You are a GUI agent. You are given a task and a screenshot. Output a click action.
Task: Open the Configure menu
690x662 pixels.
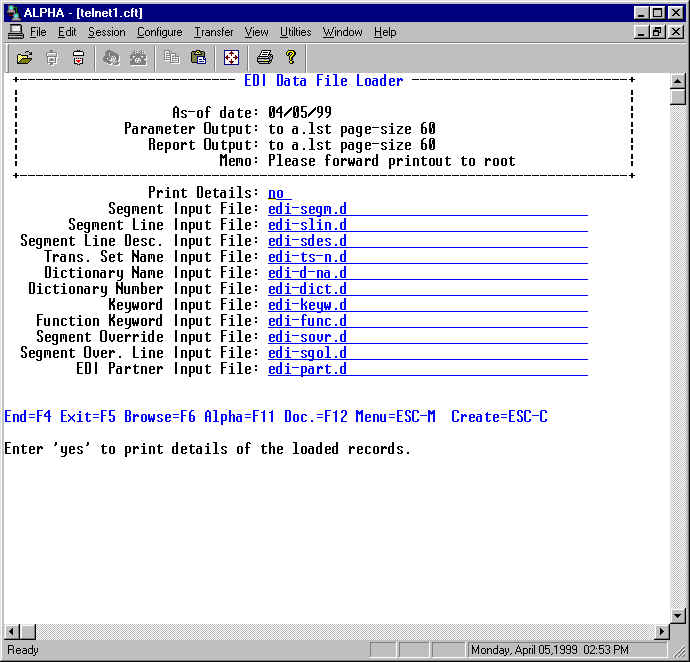159,32
